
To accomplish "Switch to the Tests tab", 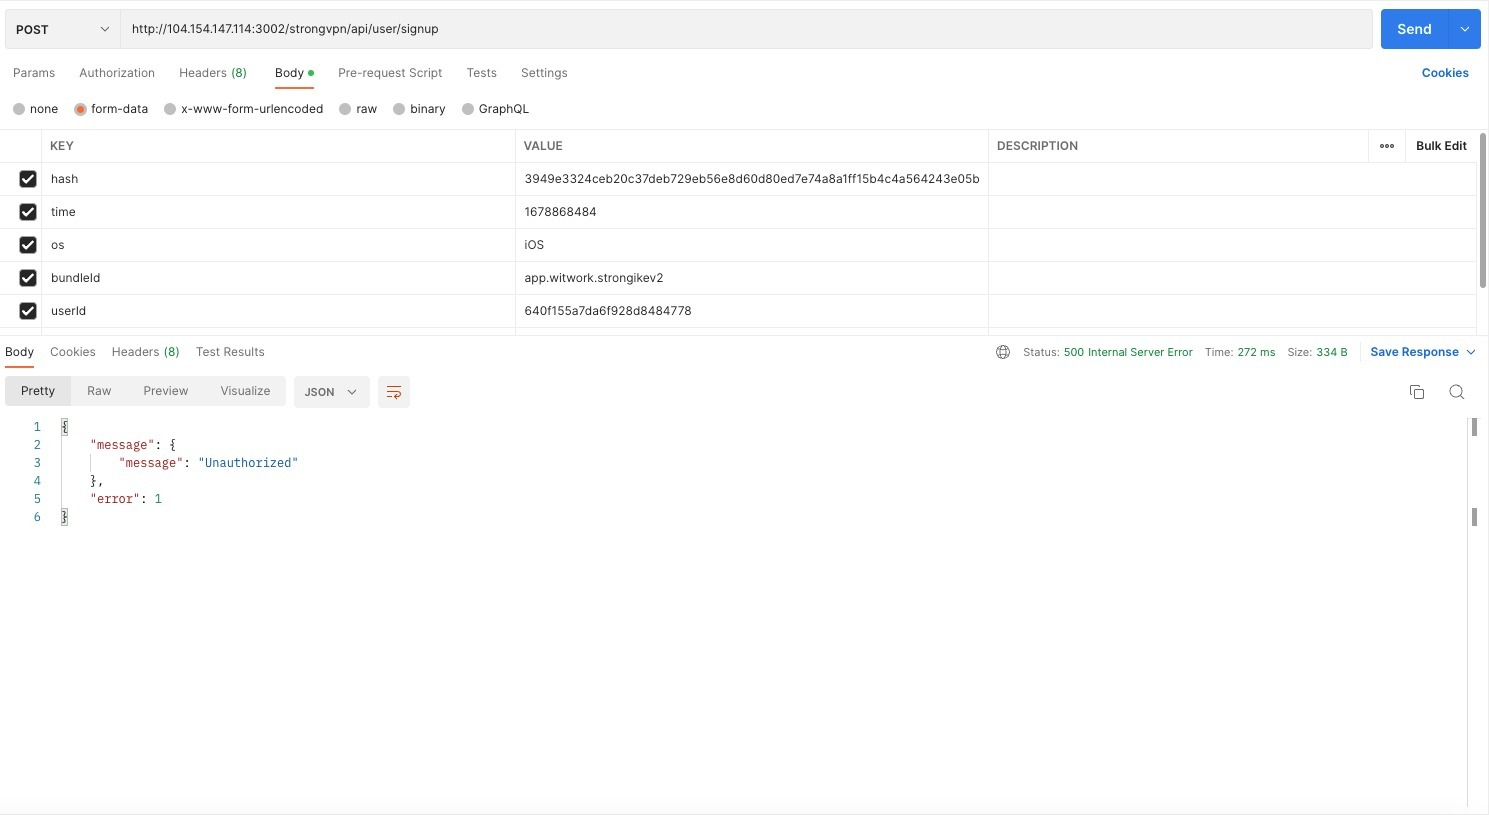I will (x=482, y=73).
